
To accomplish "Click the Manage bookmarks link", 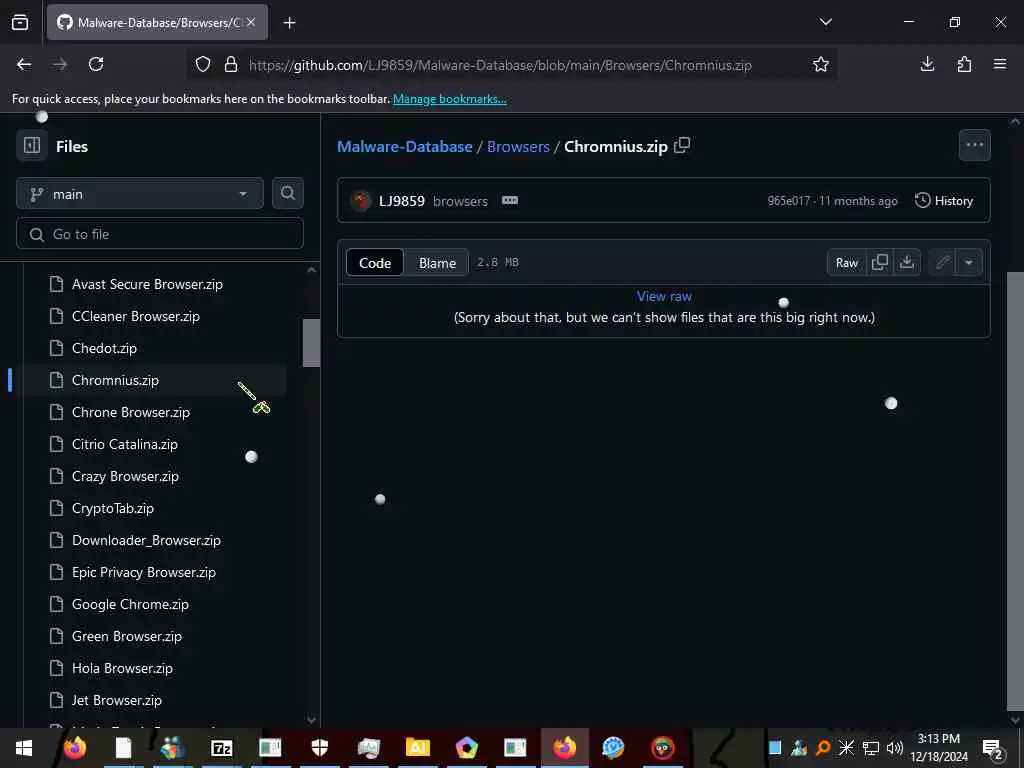I will click(449, 99).
